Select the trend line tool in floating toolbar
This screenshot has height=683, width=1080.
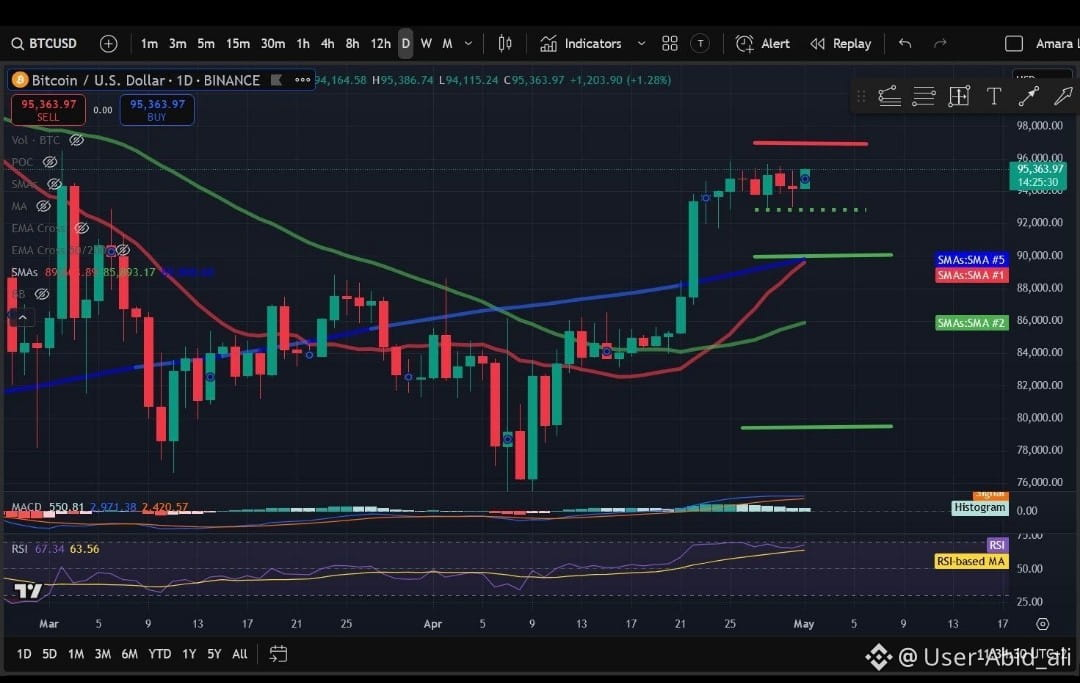1028,96
